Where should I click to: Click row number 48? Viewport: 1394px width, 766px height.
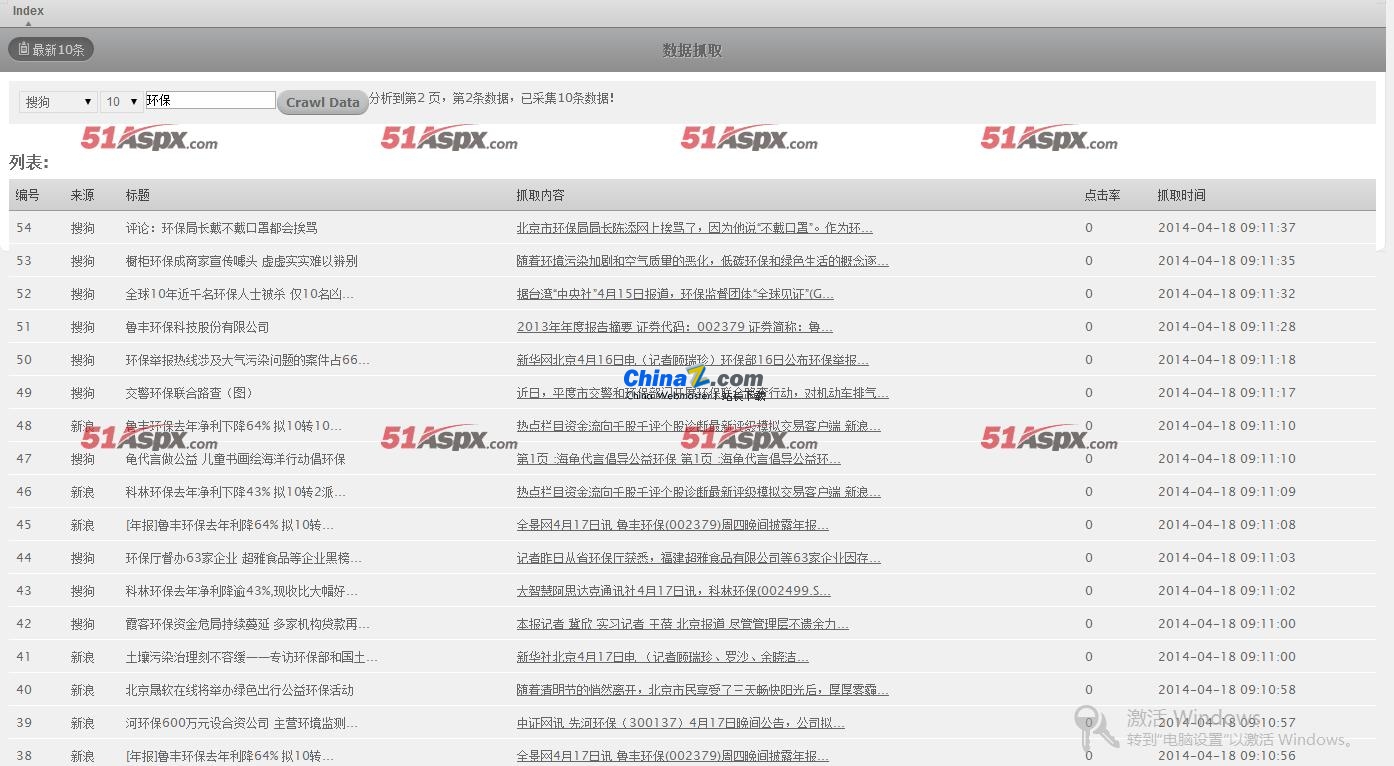pyautogui.click(x=24, y=426)
